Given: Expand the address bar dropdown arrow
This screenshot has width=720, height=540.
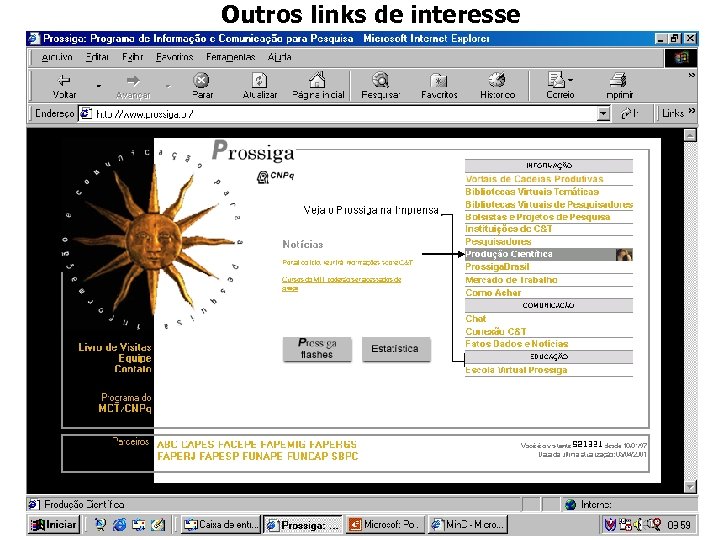Looking at the screenshot, I should point(603,113).
